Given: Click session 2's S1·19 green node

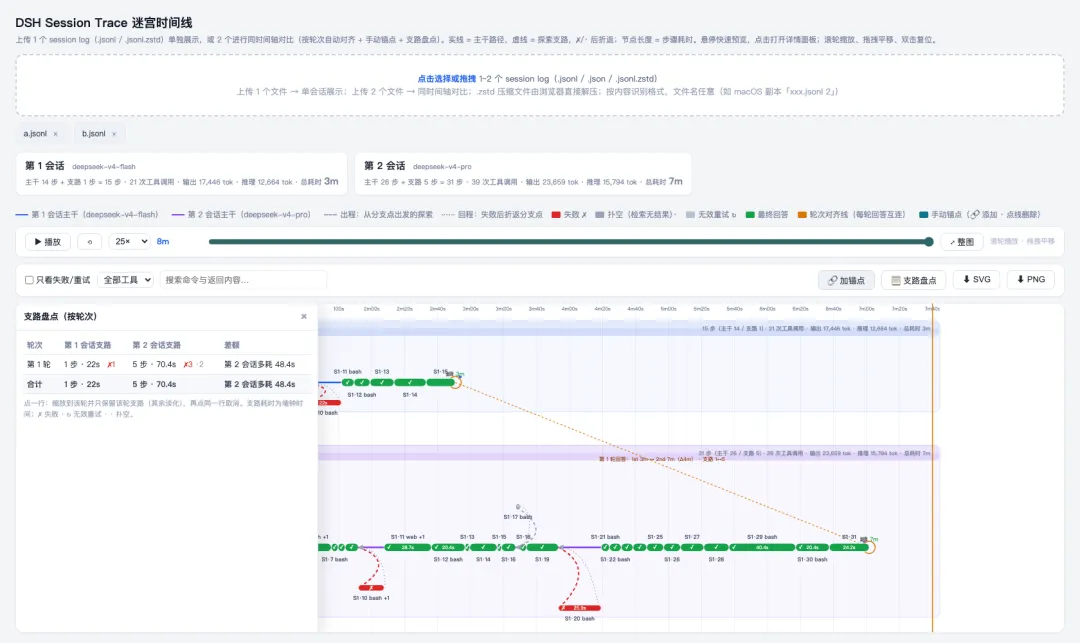Looking at the screenshot, I should point(542,547).
